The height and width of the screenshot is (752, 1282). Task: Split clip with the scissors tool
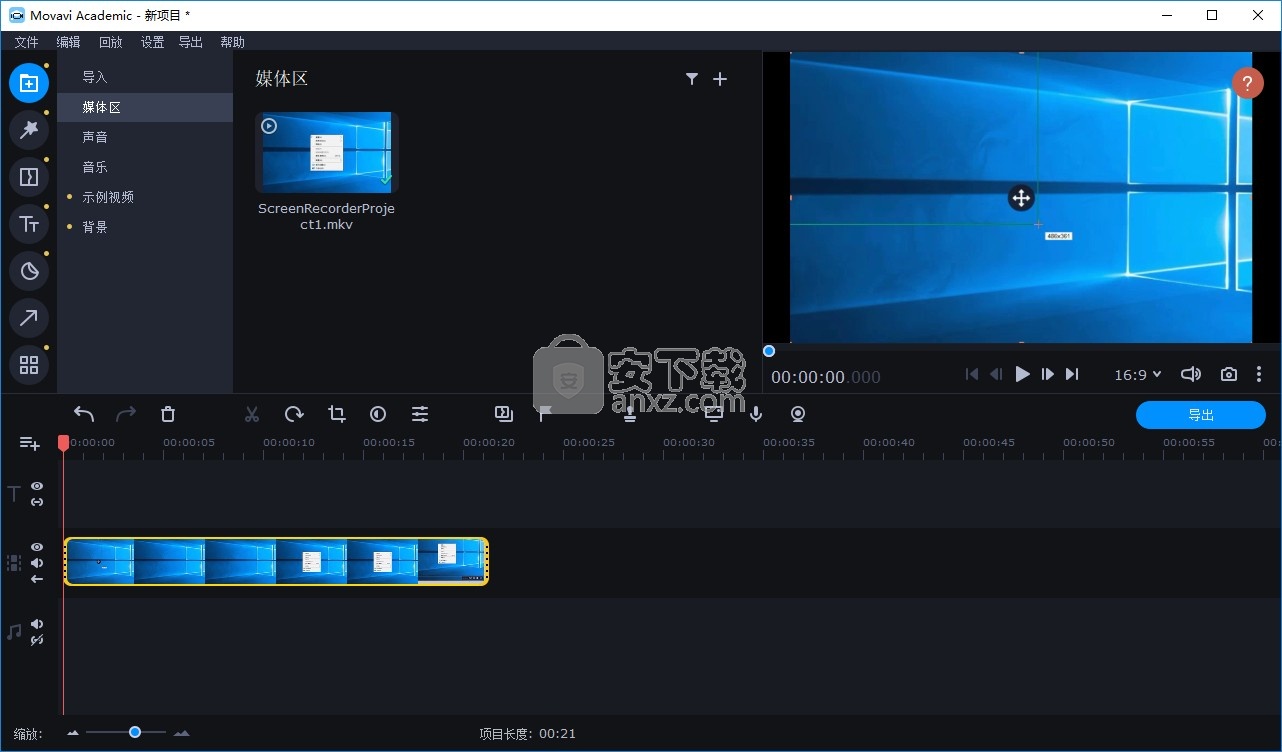coord(252,414)
